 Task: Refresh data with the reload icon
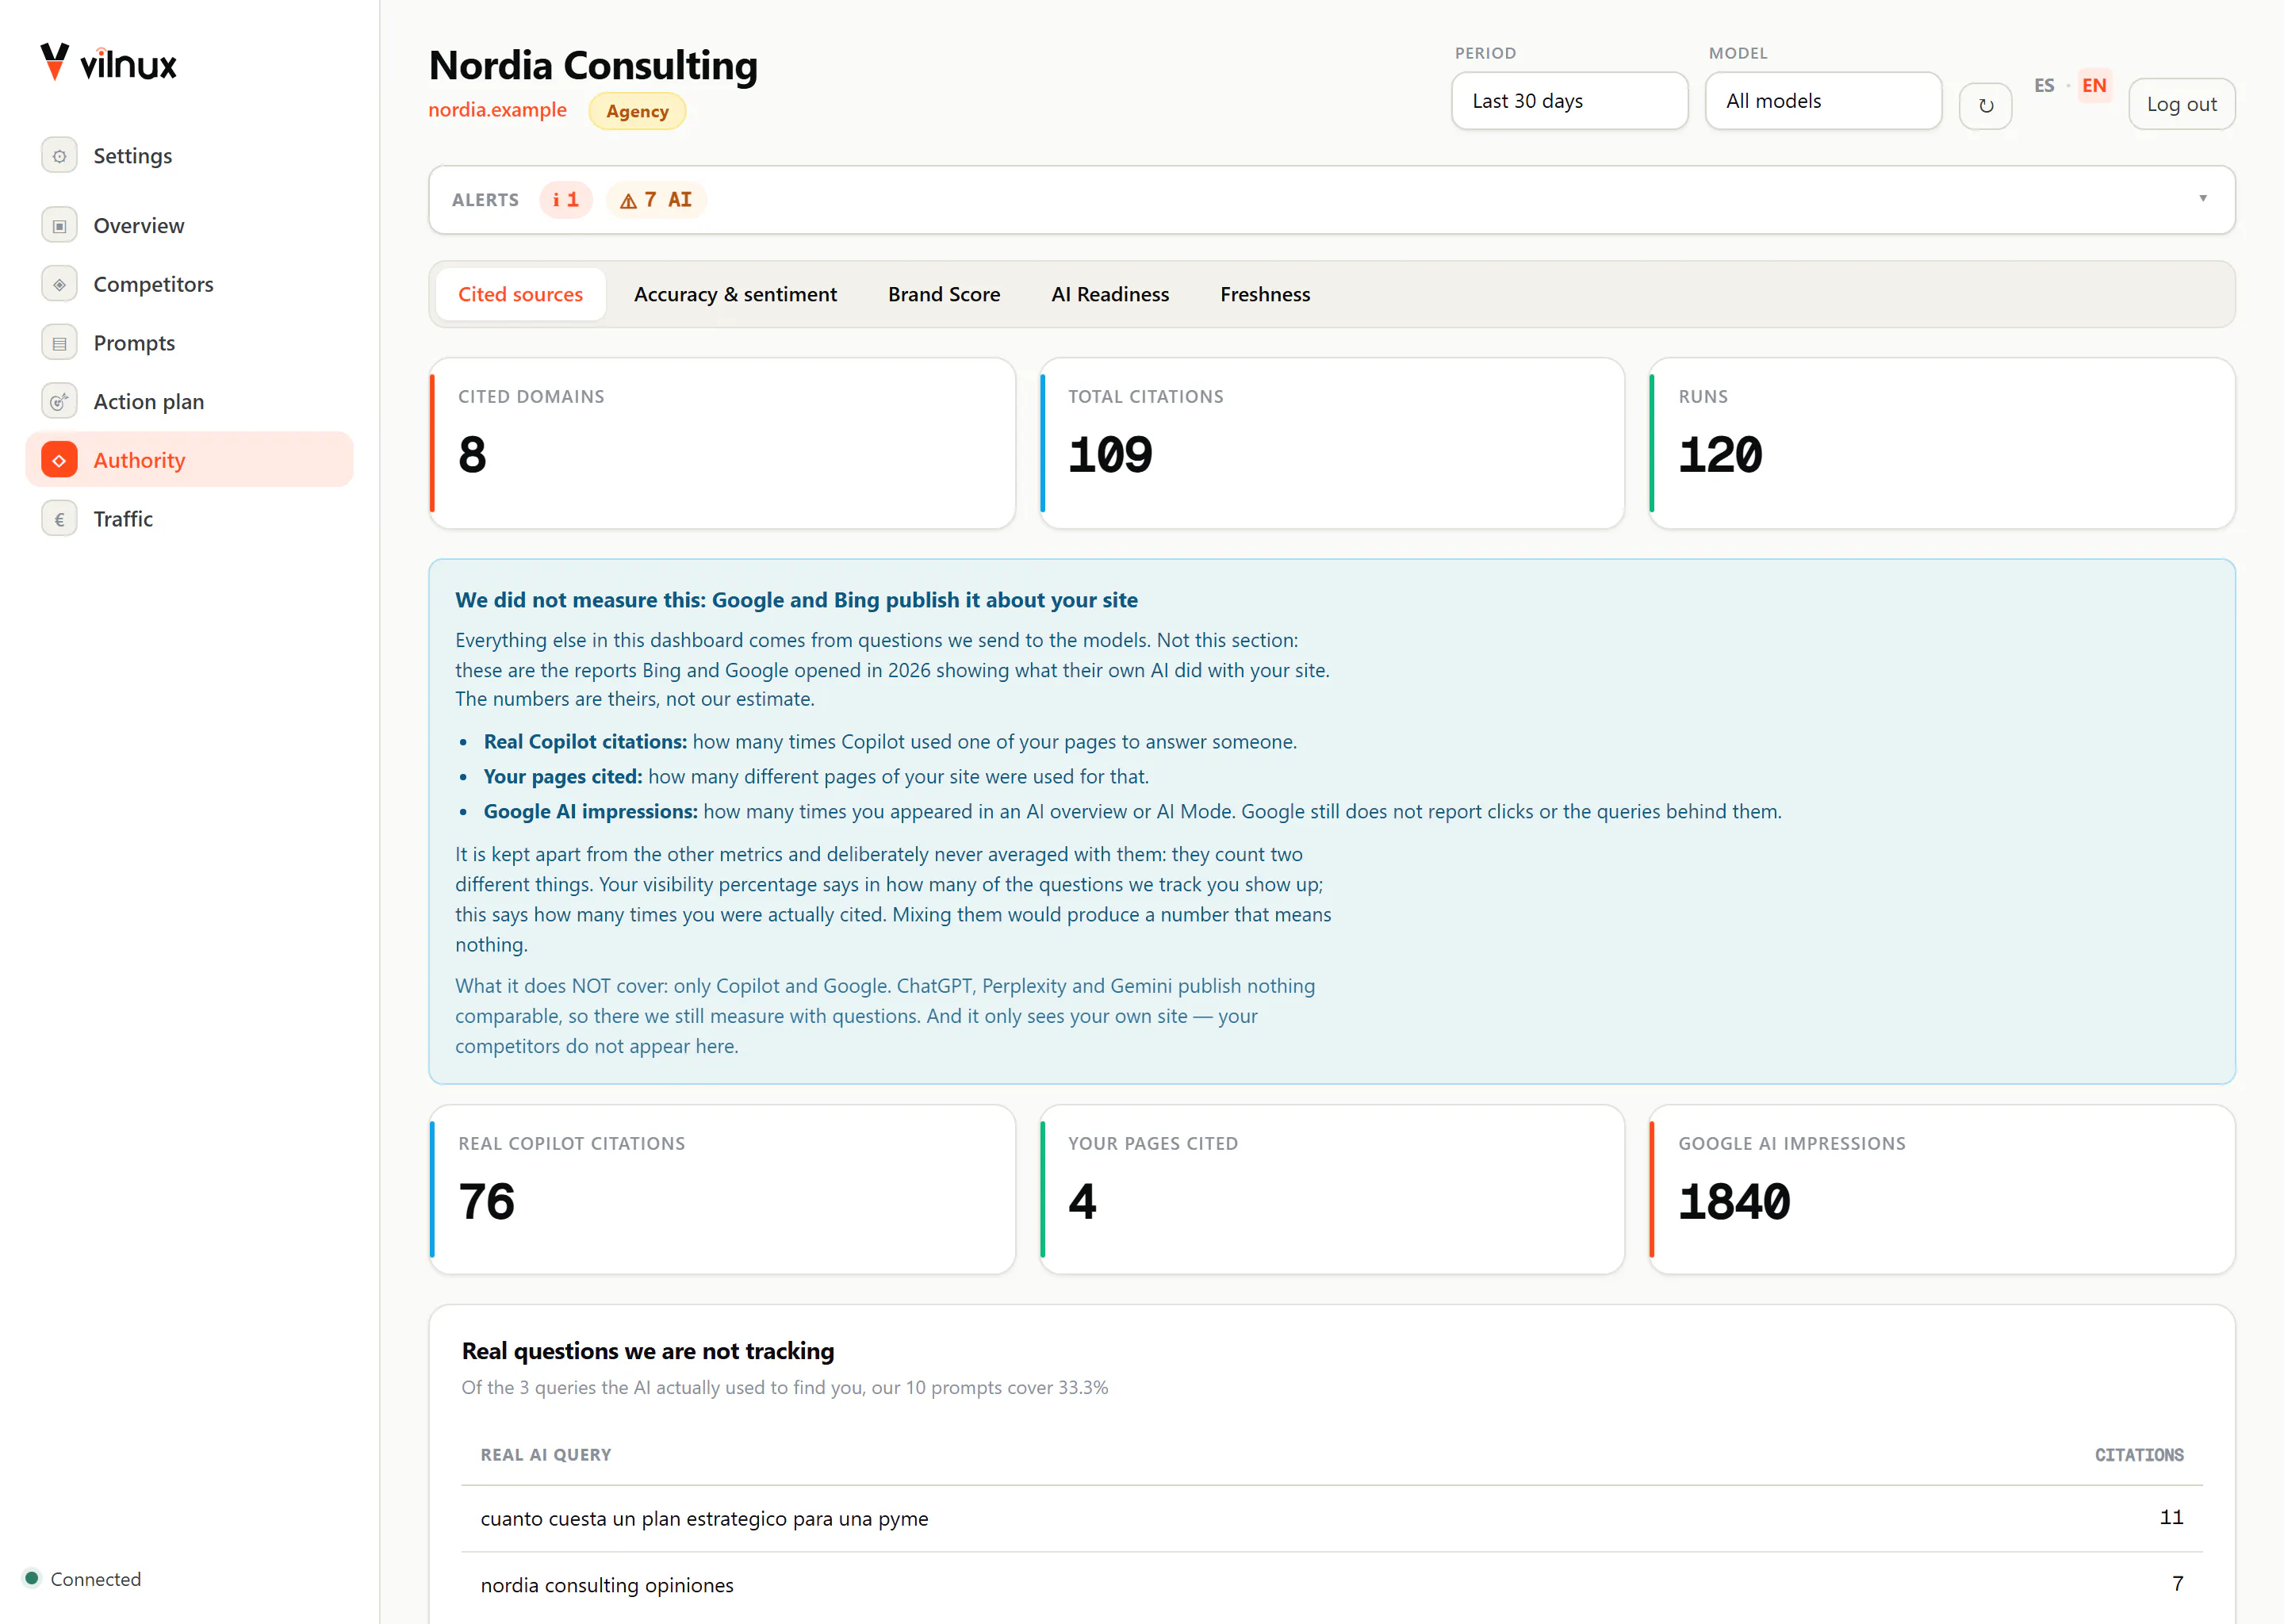click(x=1986, y=105)
